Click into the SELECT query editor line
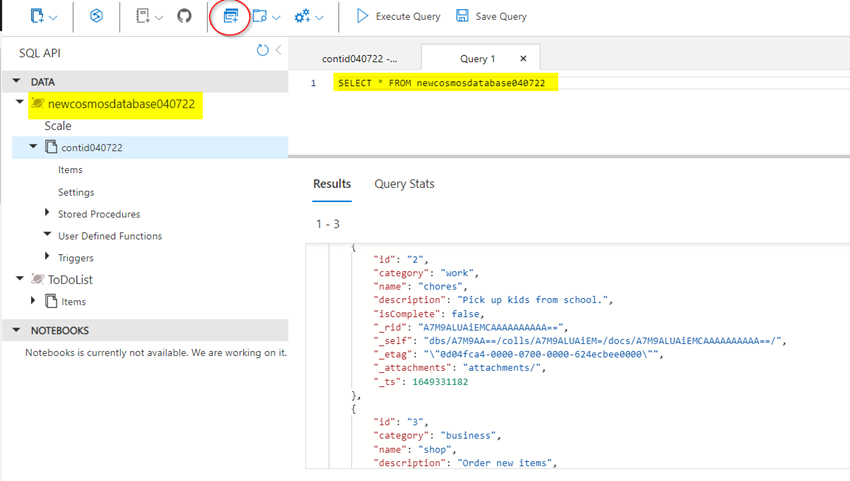The width and height of the screenshot is (850, 481). pyautogui.click(x=441, y=83)
